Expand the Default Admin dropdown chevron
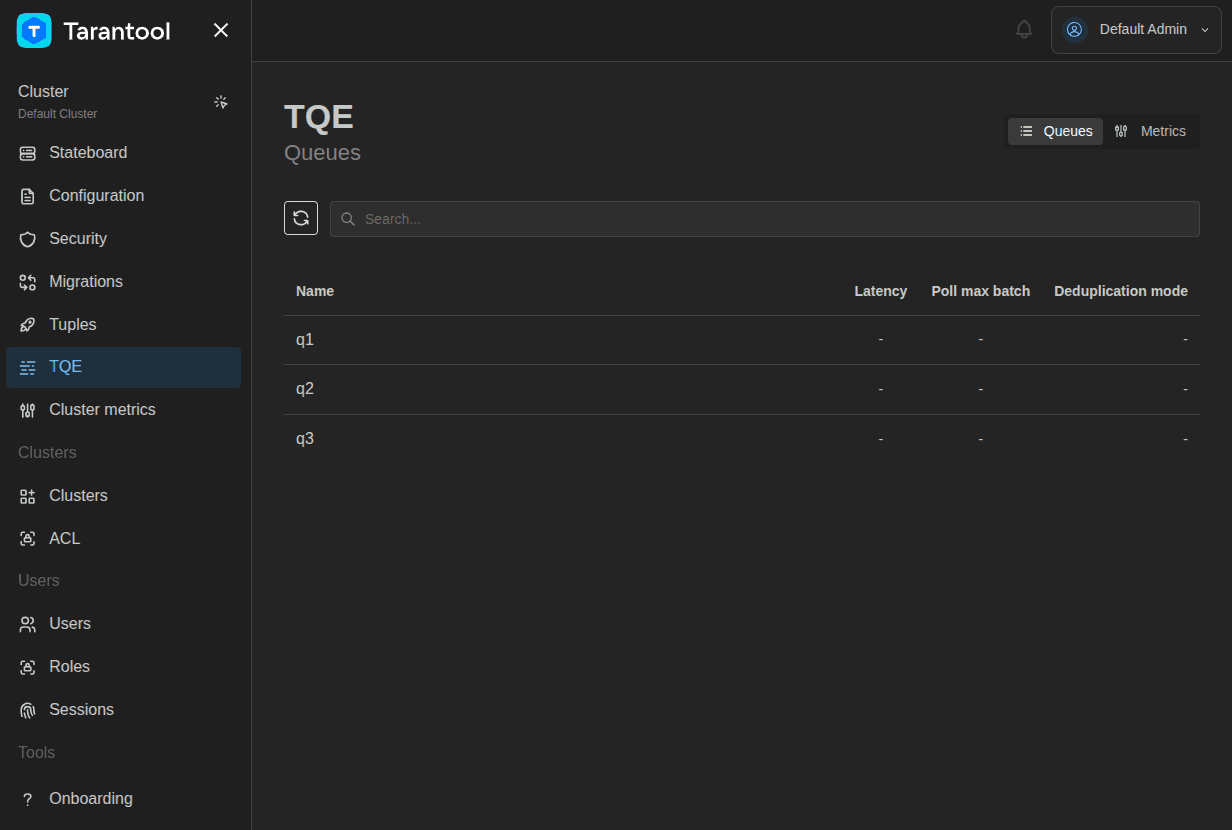 [x=1205, y=30]
